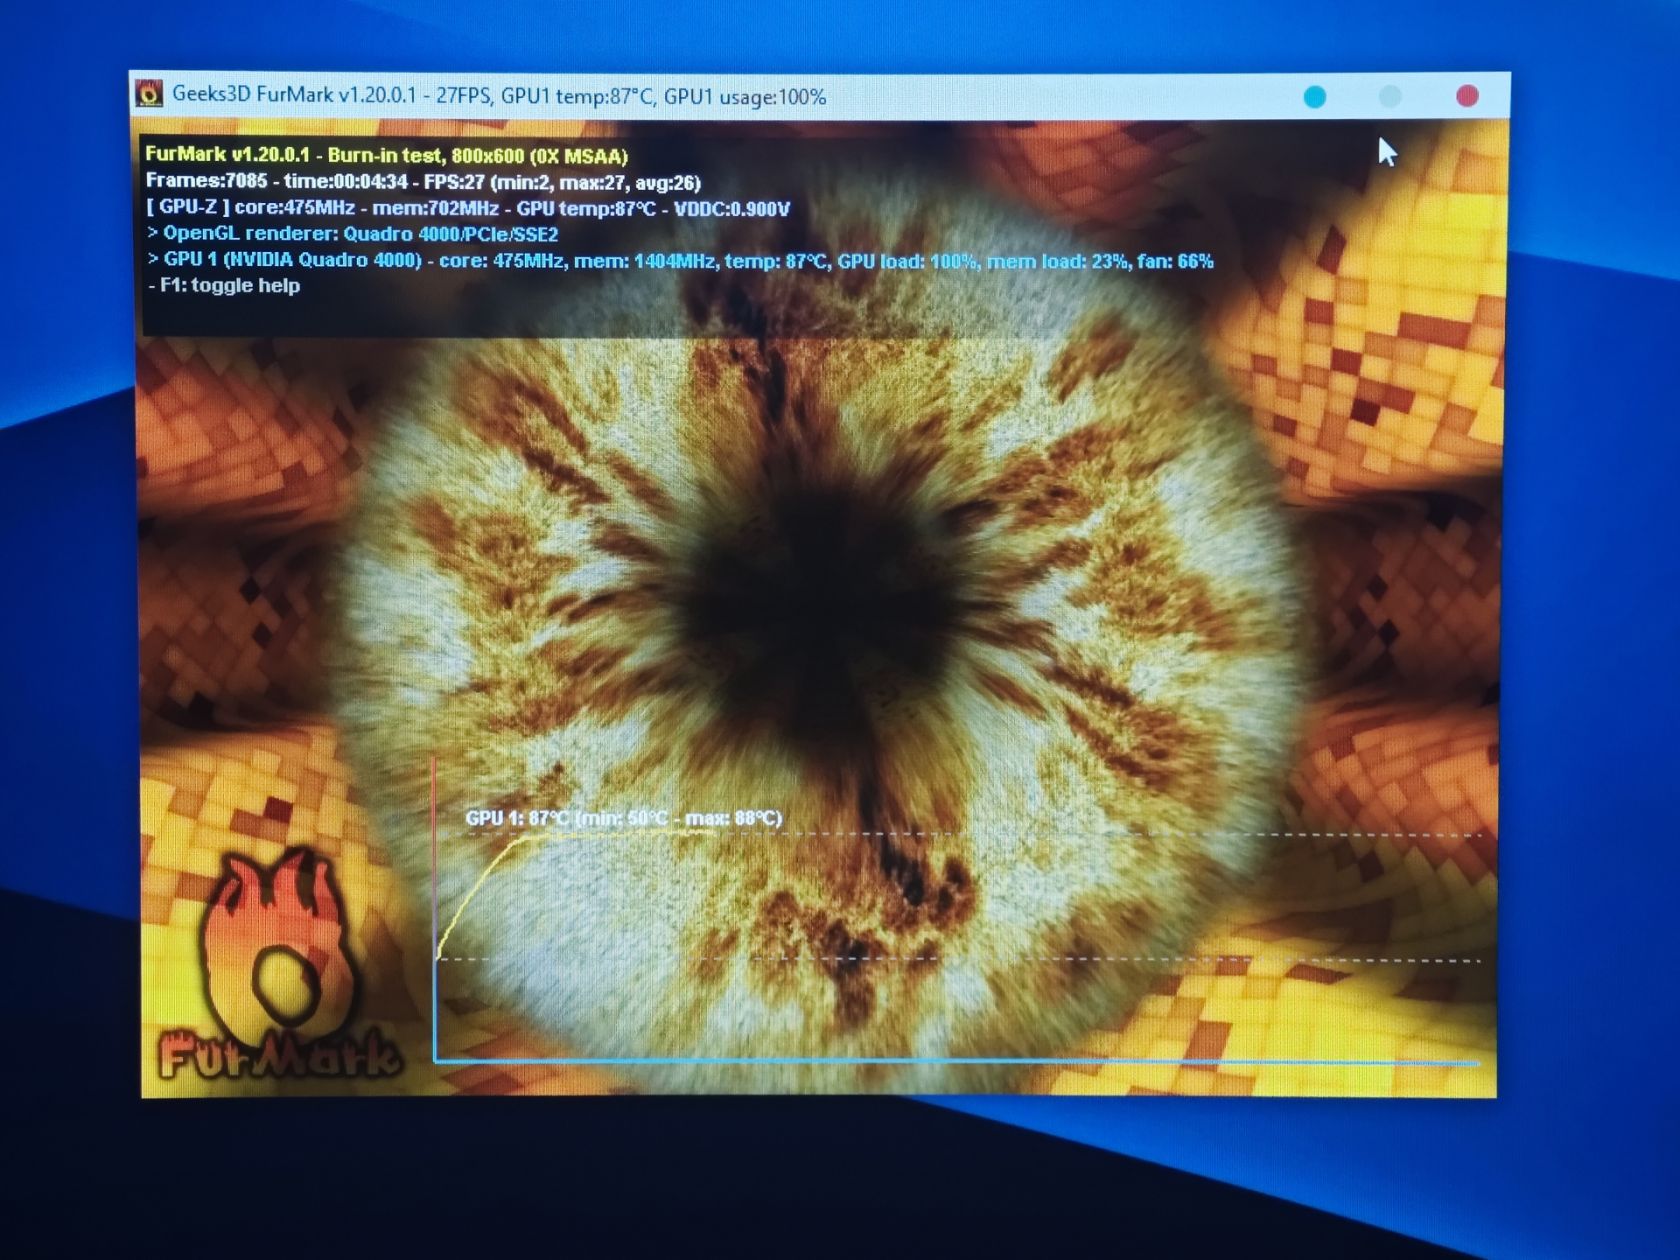The image size is (1680, 1260).
Task: Click the 'Frames:7085' statistics line
Action: pyautogui.click(x=423, y=182)
